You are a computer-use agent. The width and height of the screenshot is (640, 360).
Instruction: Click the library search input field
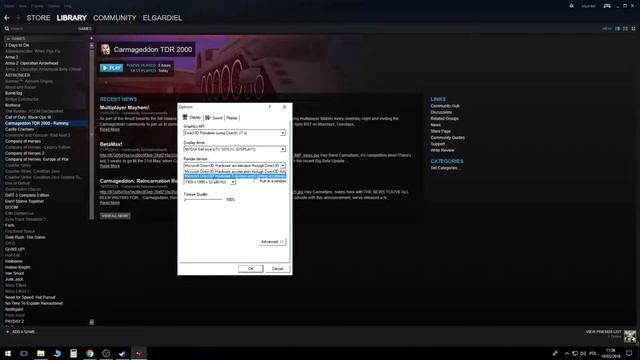tap(43, 29)
